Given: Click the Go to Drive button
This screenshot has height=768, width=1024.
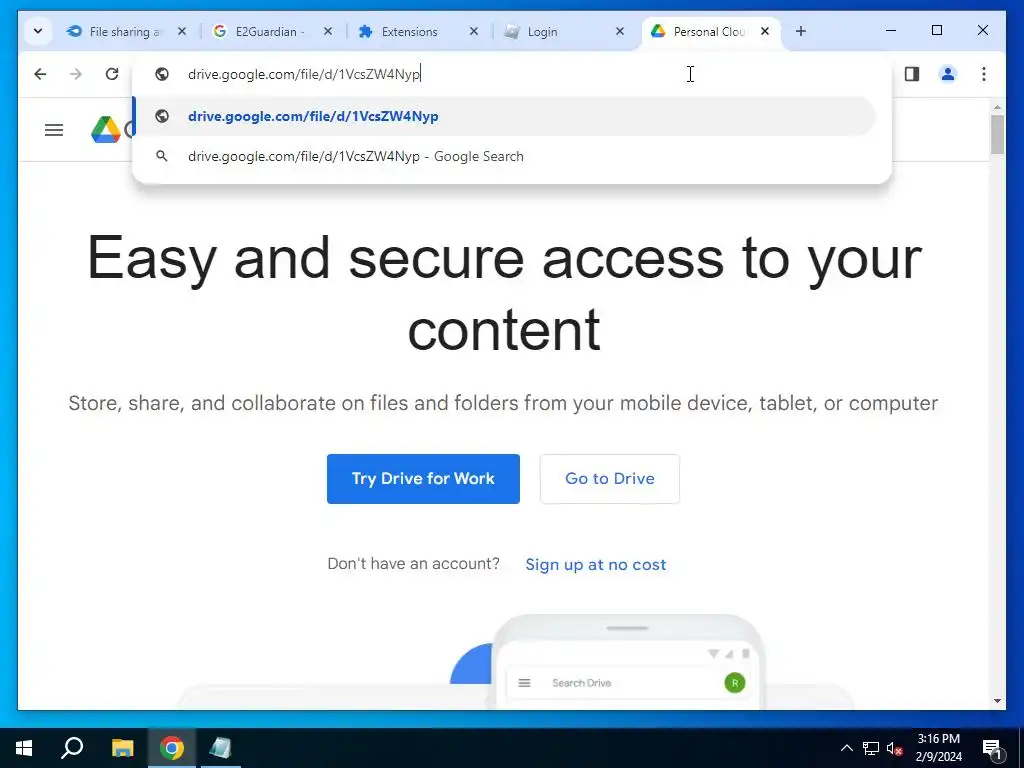Looking at the screenshot, I should [609, 479].
